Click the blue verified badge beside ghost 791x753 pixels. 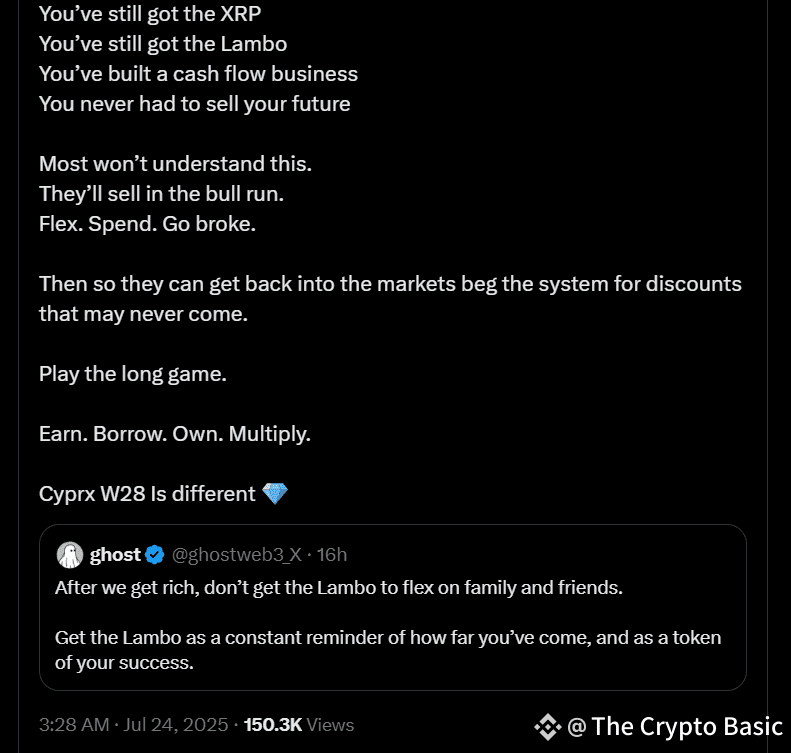154,555
